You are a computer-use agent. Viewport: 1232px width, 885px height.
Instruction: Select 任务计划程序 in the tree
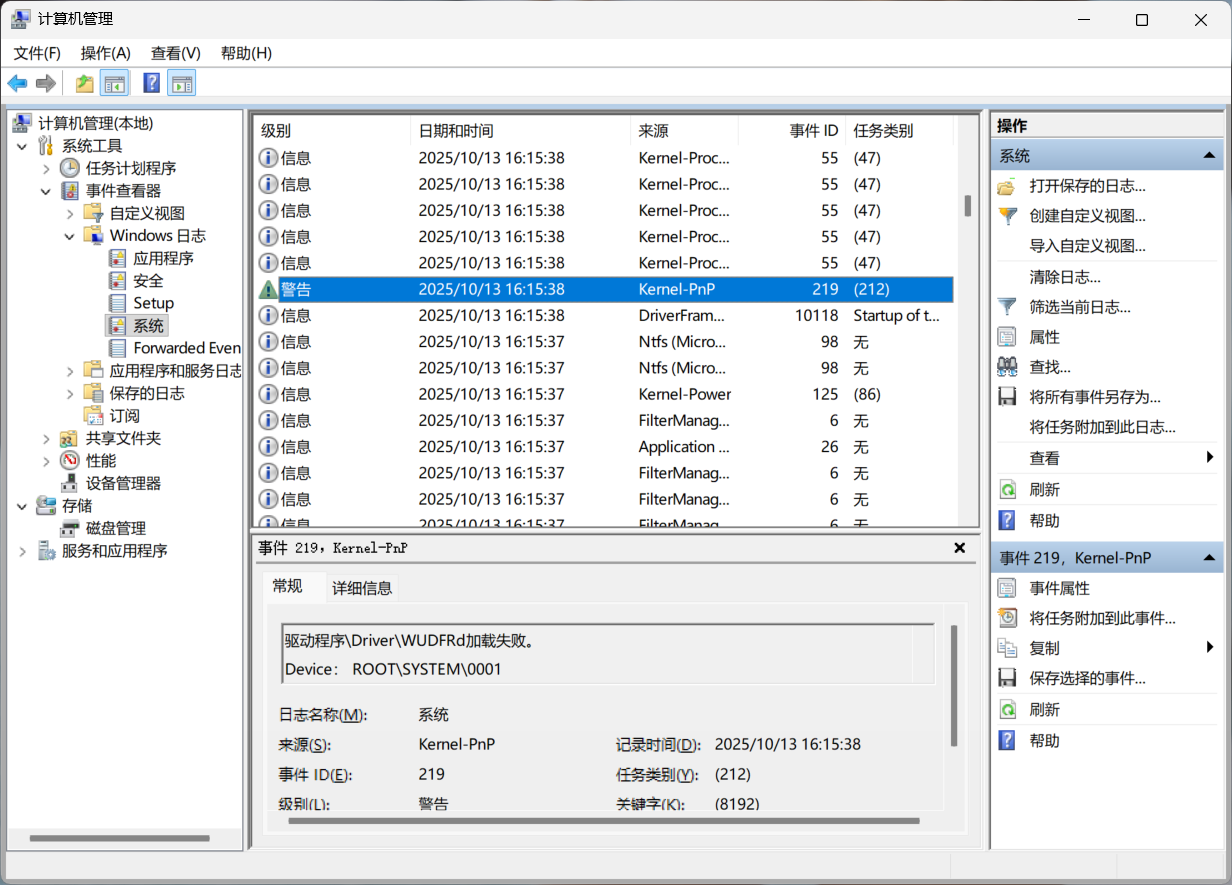[x=131, y=168]
